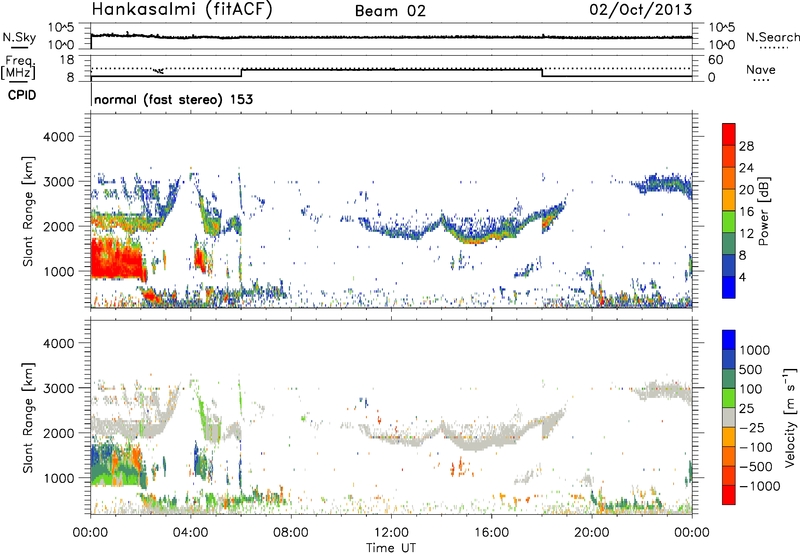The height and width of the screenshot is (554, 800).
Task: Click the '-100' Velocity colorbar tick label
Action: 756,447
